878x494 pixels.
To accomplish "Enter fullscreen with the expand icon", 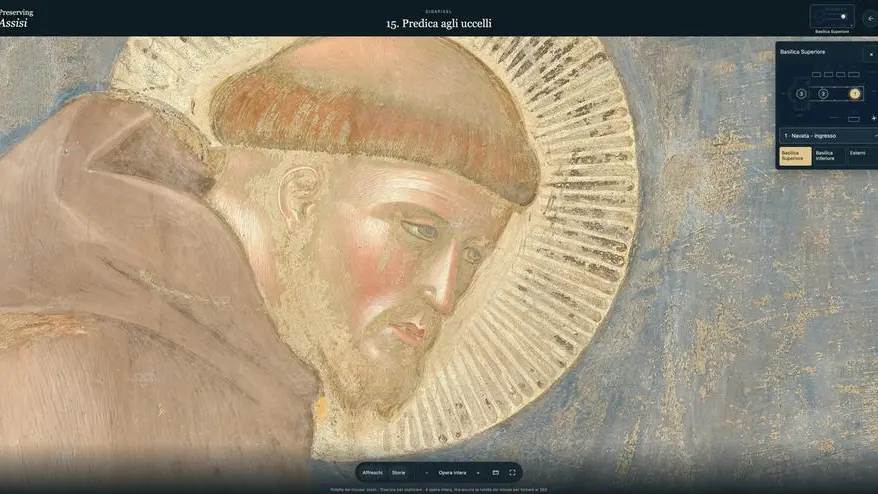I will point(512,473).
